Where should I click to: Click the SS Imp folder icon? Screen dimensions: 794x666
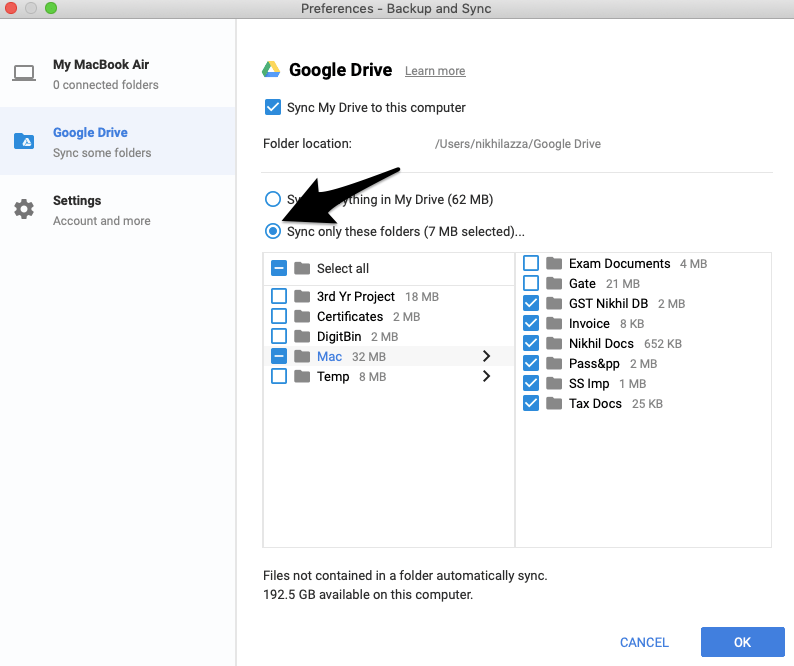point(554,383)
